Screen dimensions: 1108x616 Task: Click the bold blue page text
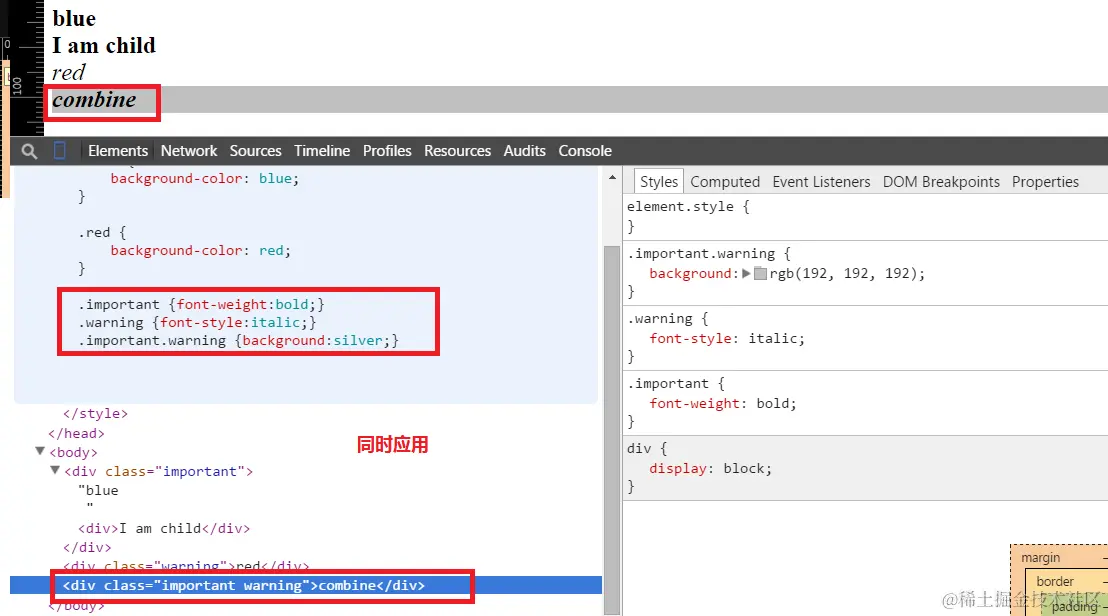(73, 18)
